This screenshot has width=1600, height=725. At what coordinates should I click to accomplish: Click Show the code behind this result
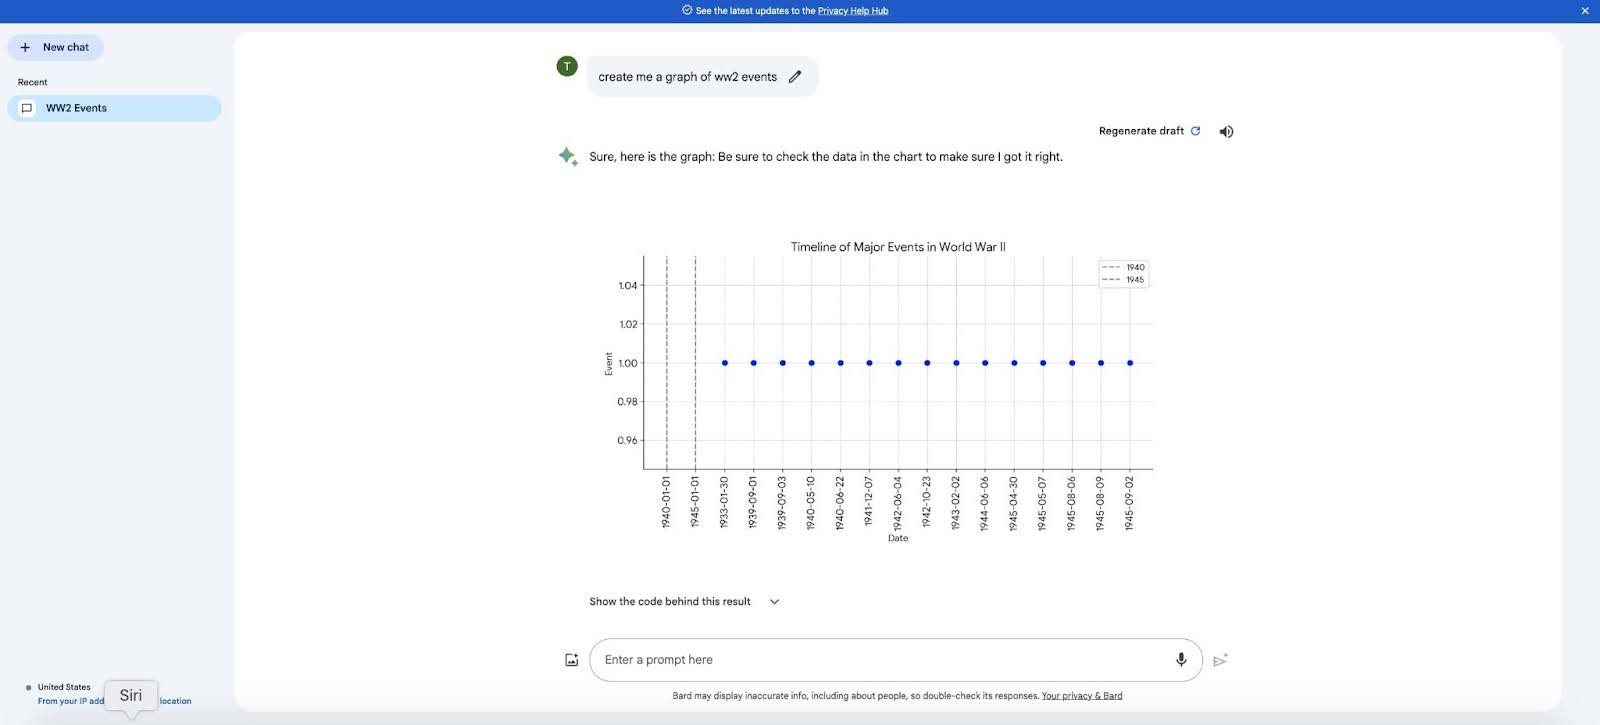(669, 602)
